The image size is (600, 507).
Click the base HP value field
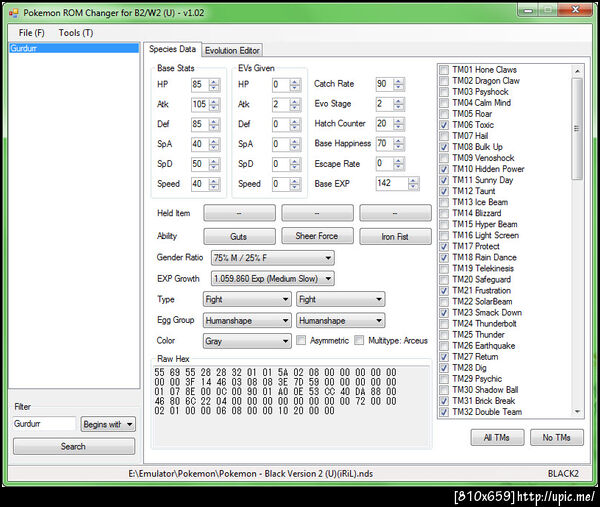click(x=200, y=84)
